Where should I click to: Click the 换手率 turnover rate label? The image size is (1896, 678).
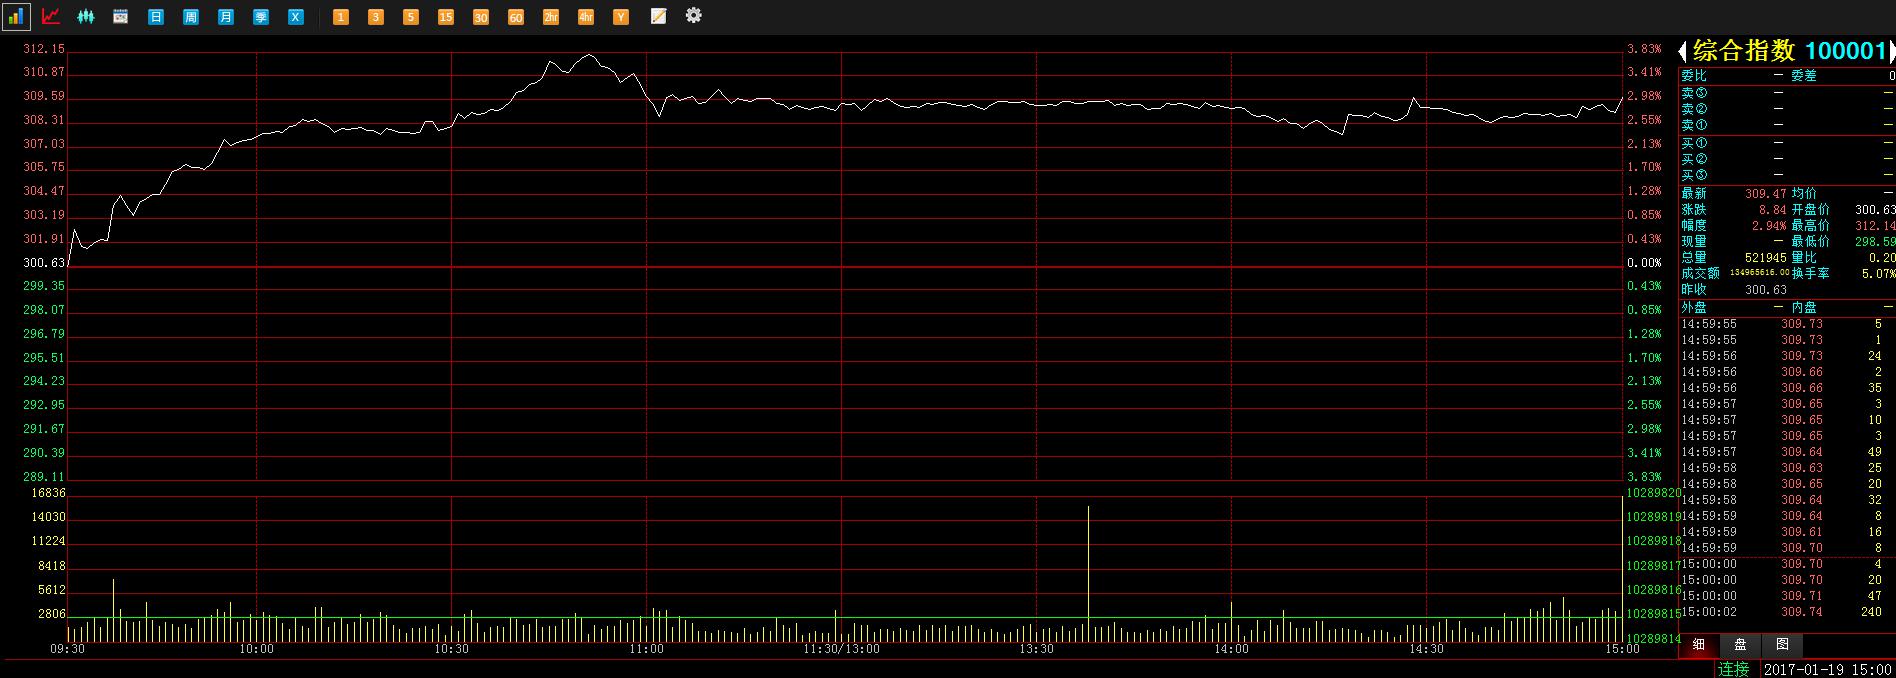1810,273
